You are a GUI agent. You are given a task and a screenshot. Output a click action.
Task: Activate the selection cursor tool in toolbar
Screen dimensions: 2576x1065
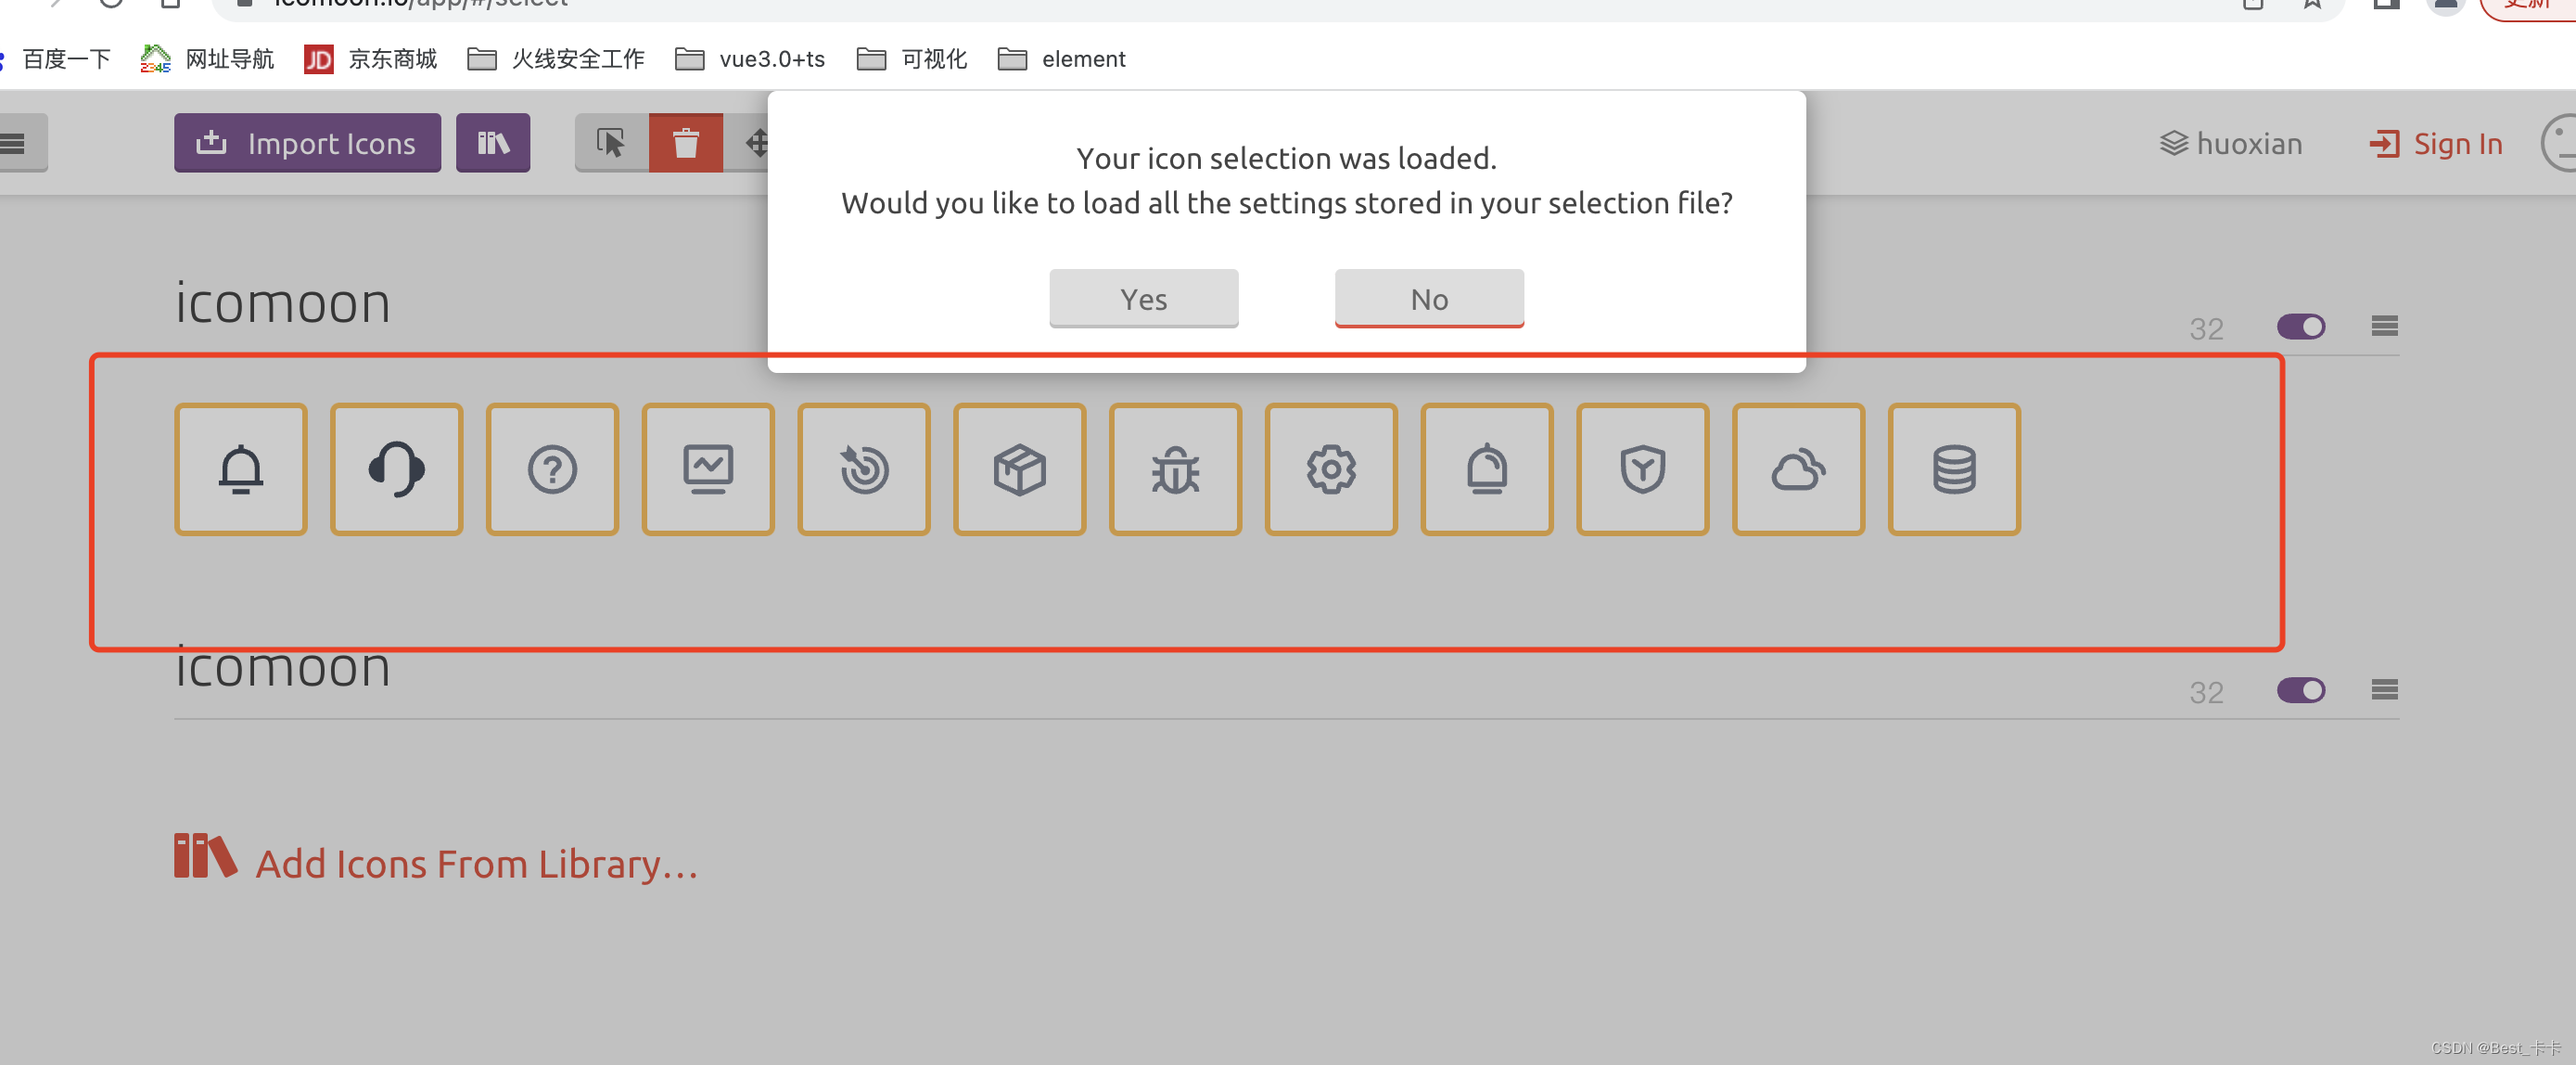pyautogui.click(x=611, y=143)
